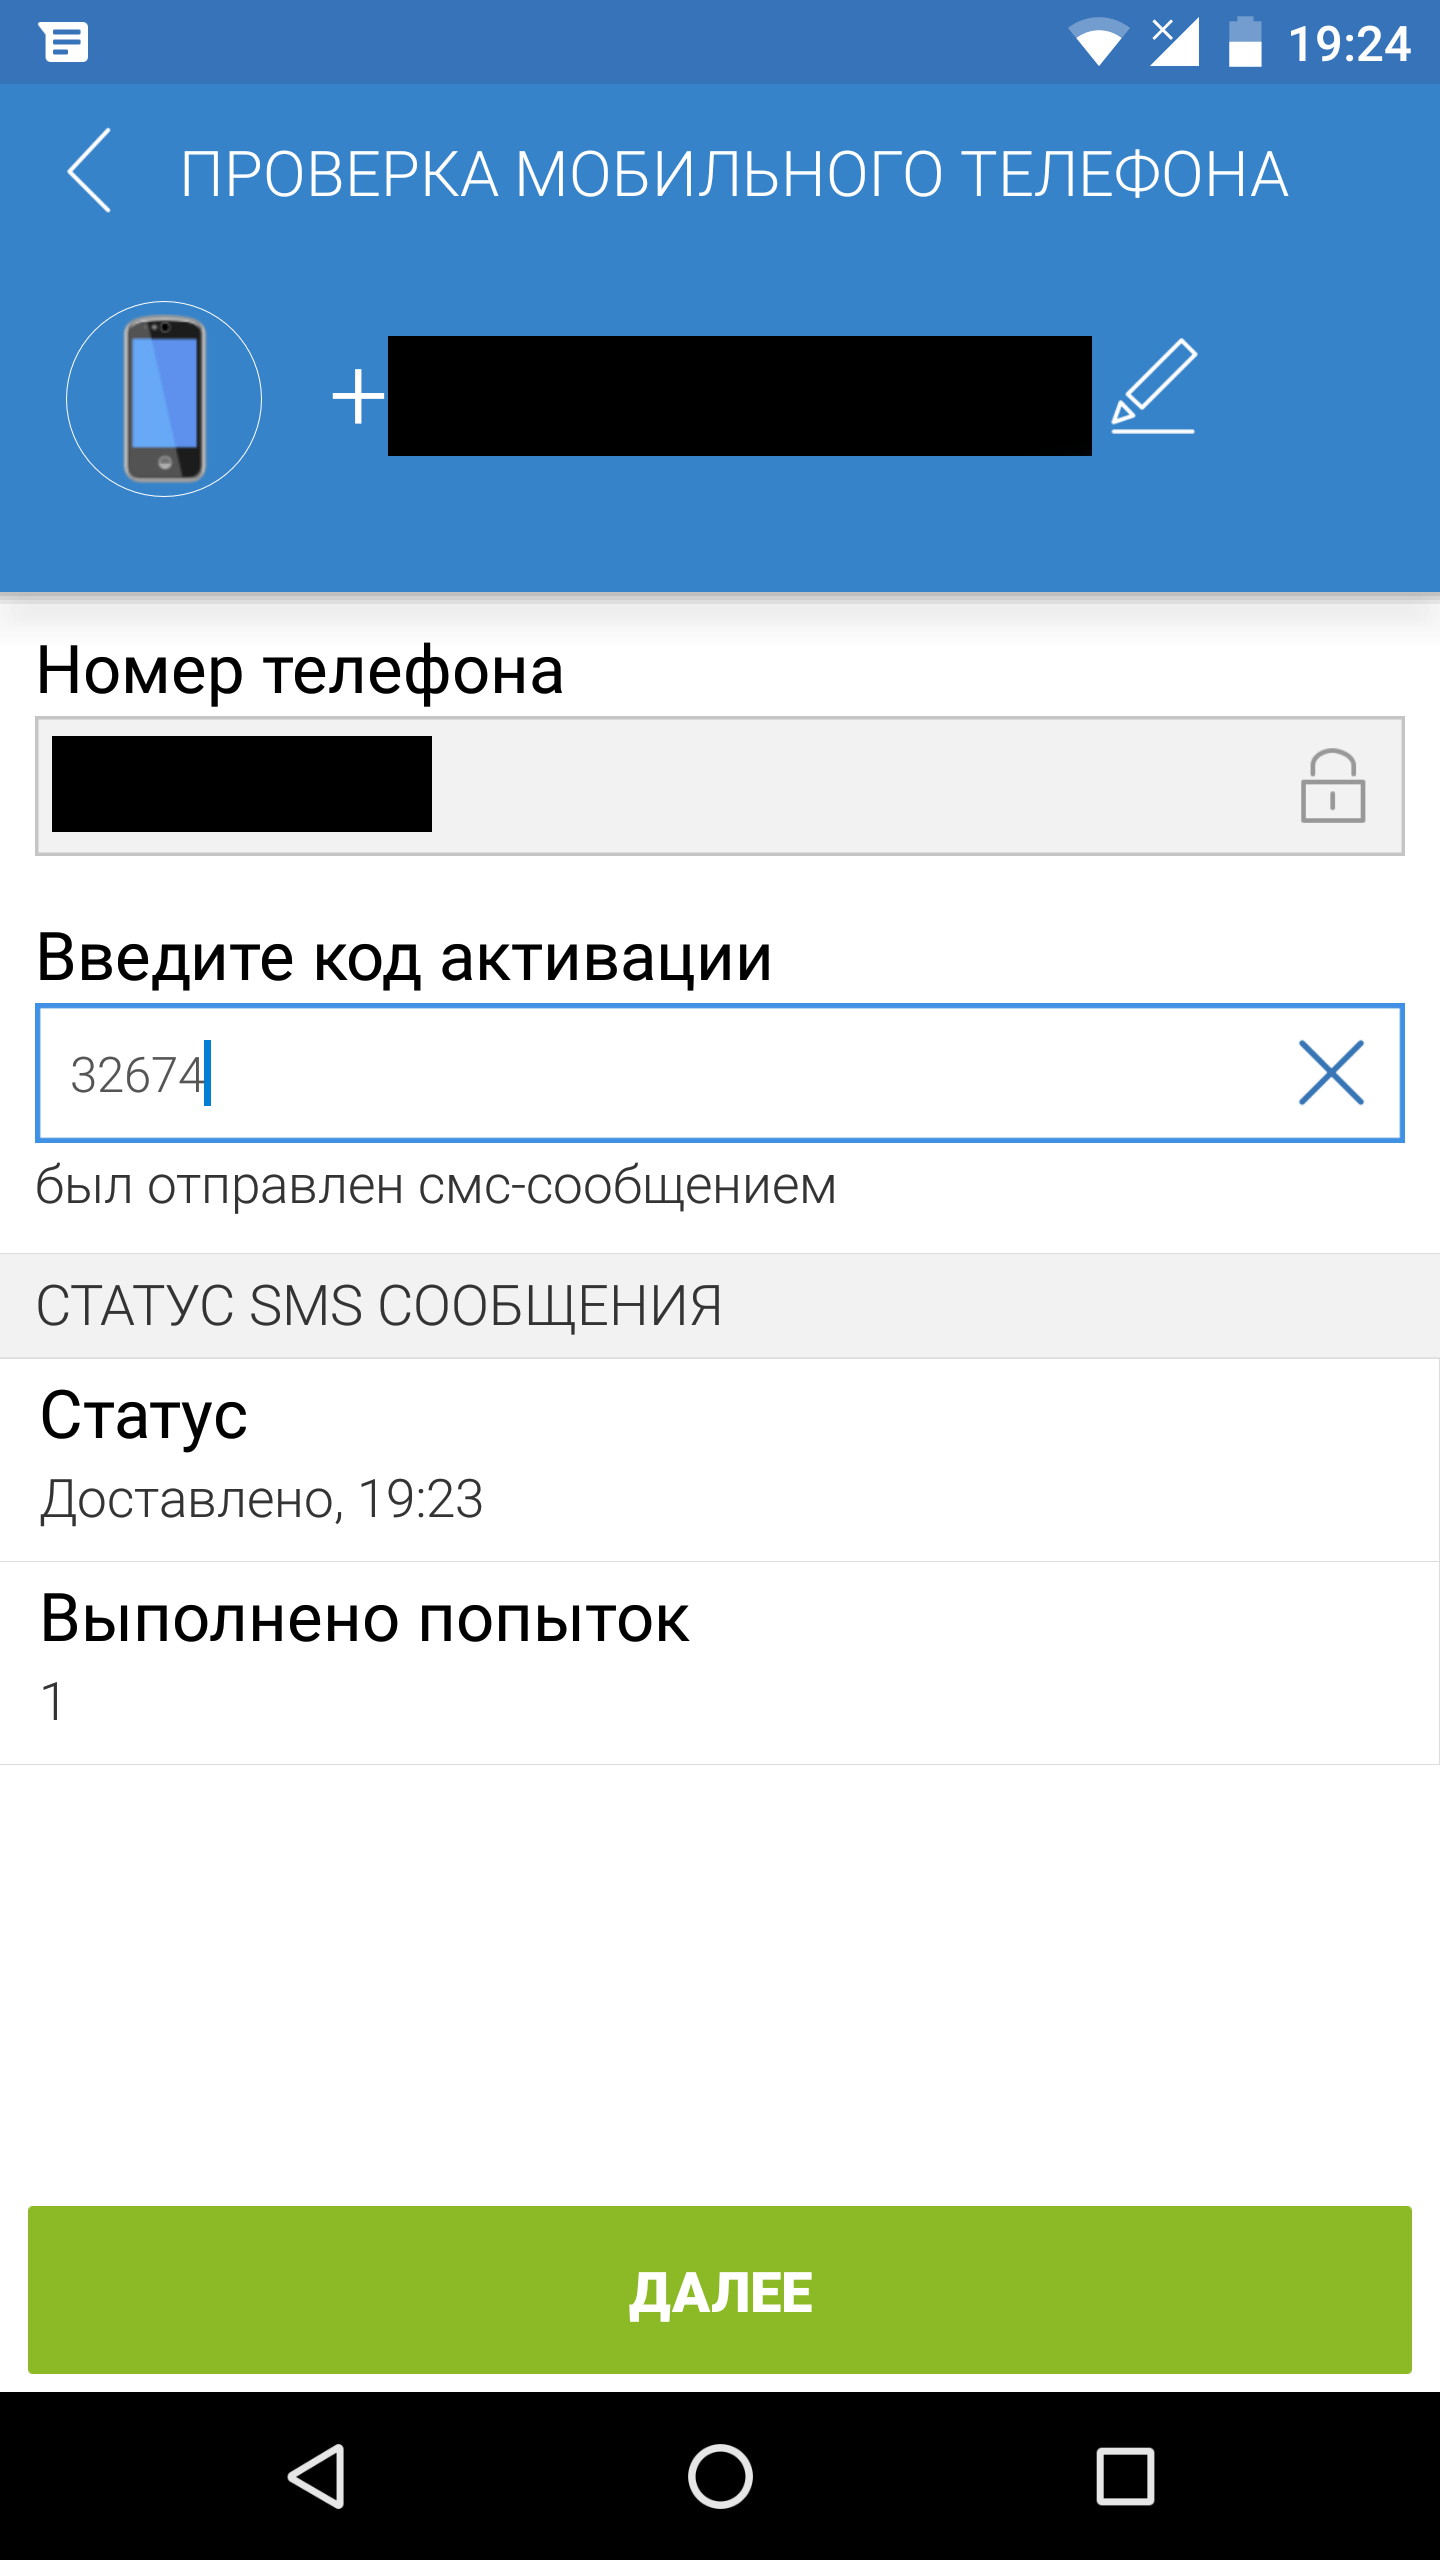1440x2560 pixels.
Task: Tap the Wi-Fi status icon
Action: point(1098,43)
